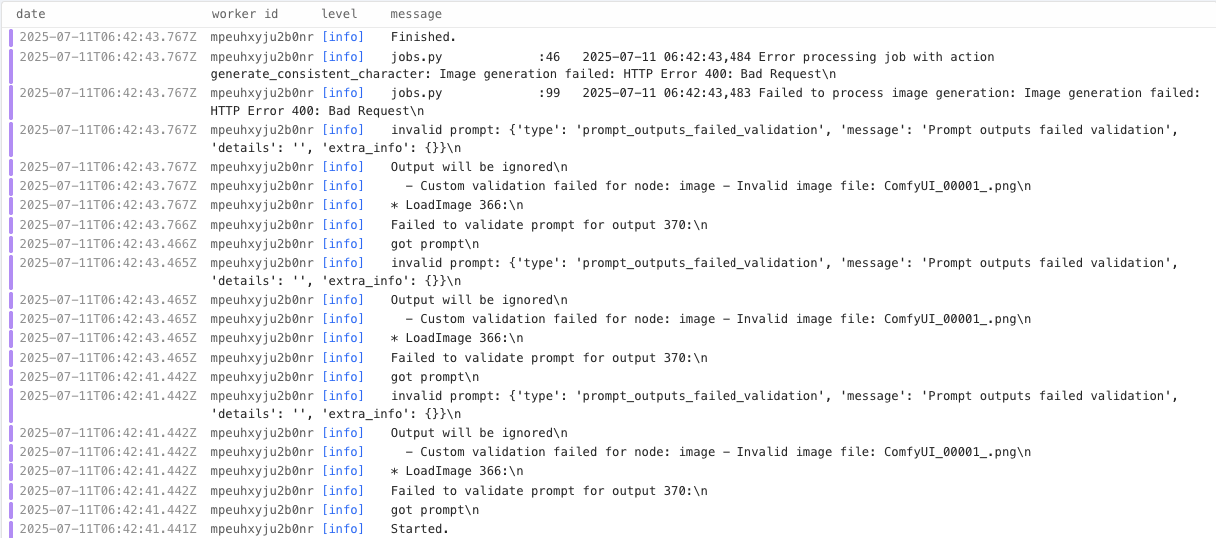Click the [info] tag on the "Started." row
This screenshot has width=1216, height=538.
343,529
